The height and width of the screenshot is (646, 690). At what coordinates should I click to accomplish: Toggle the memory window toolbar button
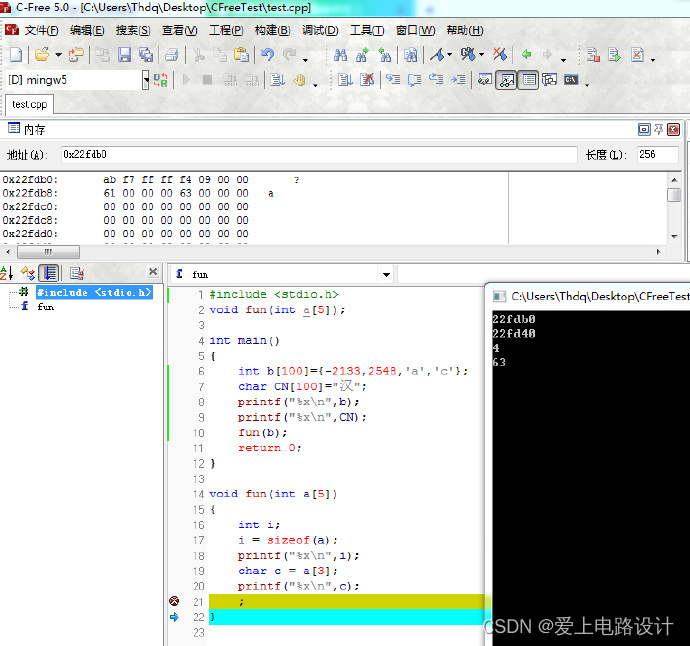(529, 80)
